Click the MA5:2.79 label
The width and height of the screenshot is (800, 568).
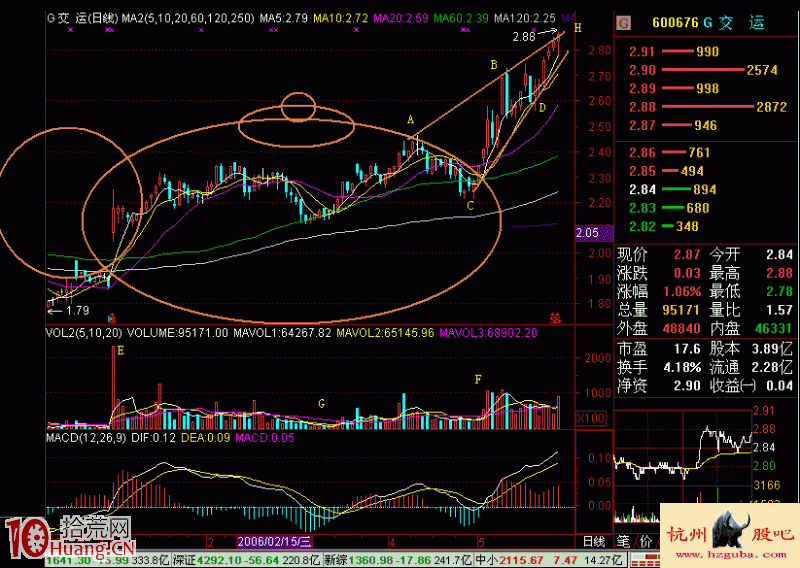point(284,18)
